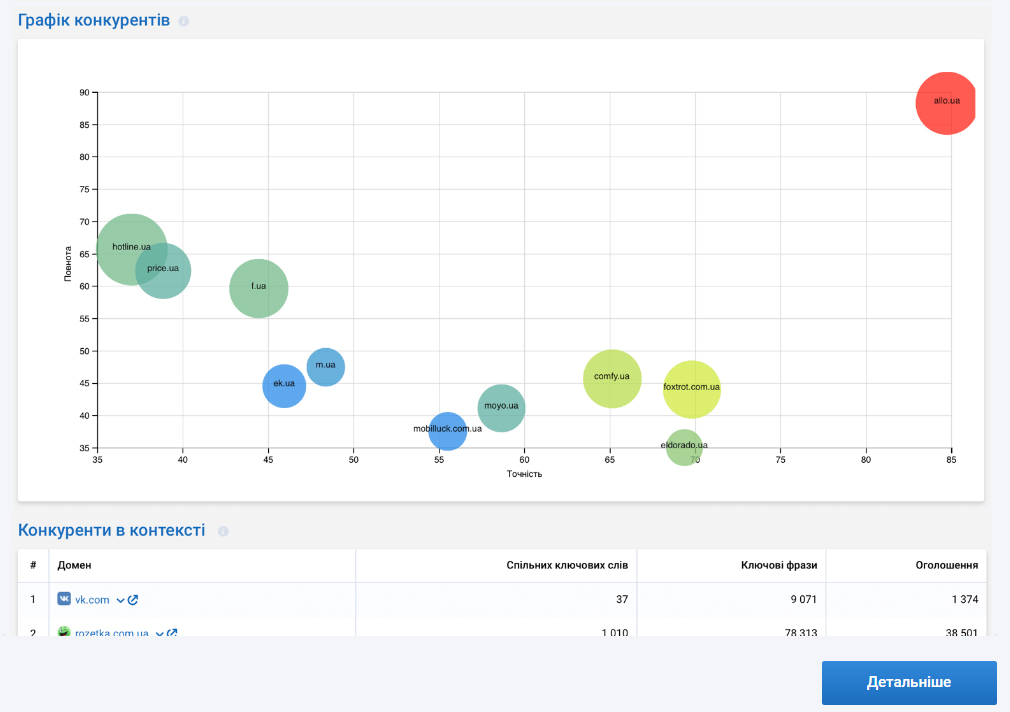Click the comfy.ua bubble
Viewport: 1010px width, 712px height.
(x=611, y=379)
